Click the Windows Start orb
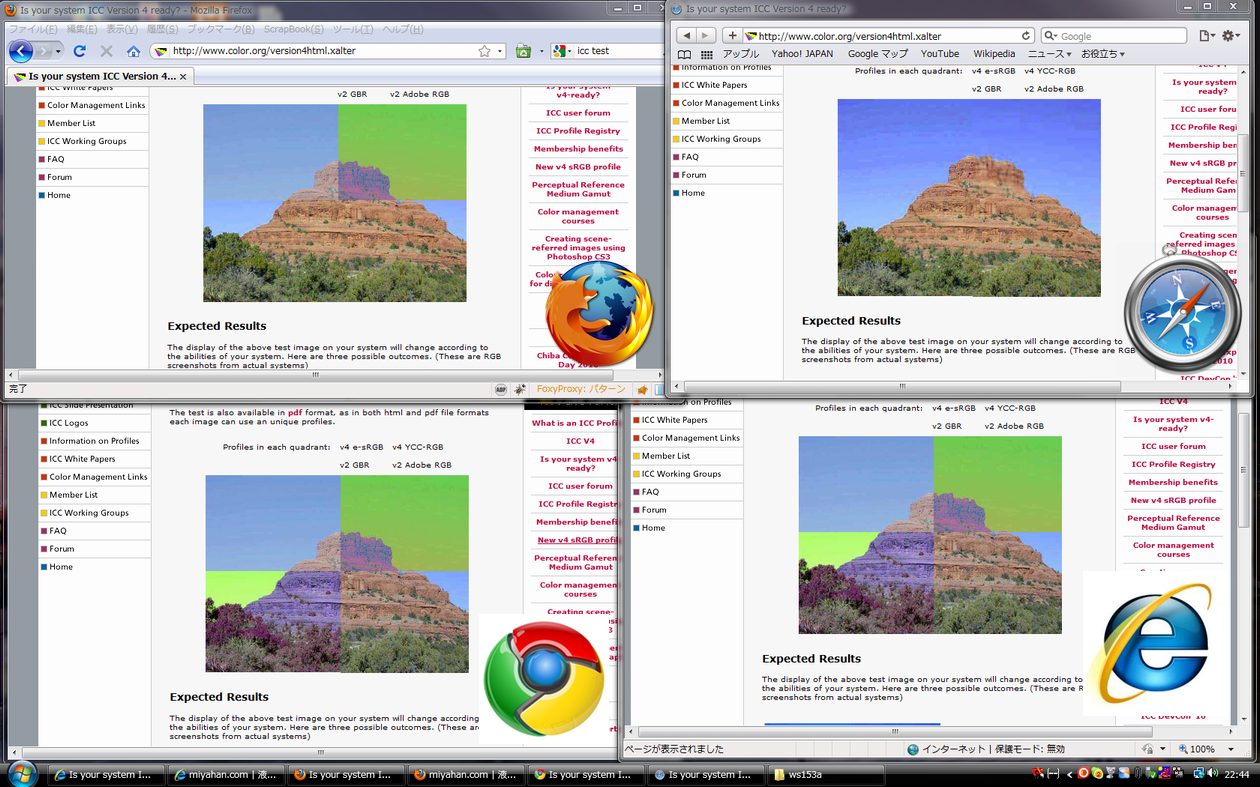Image resolution: width=1260 pixels, height=787 pixels. [22, 773]
